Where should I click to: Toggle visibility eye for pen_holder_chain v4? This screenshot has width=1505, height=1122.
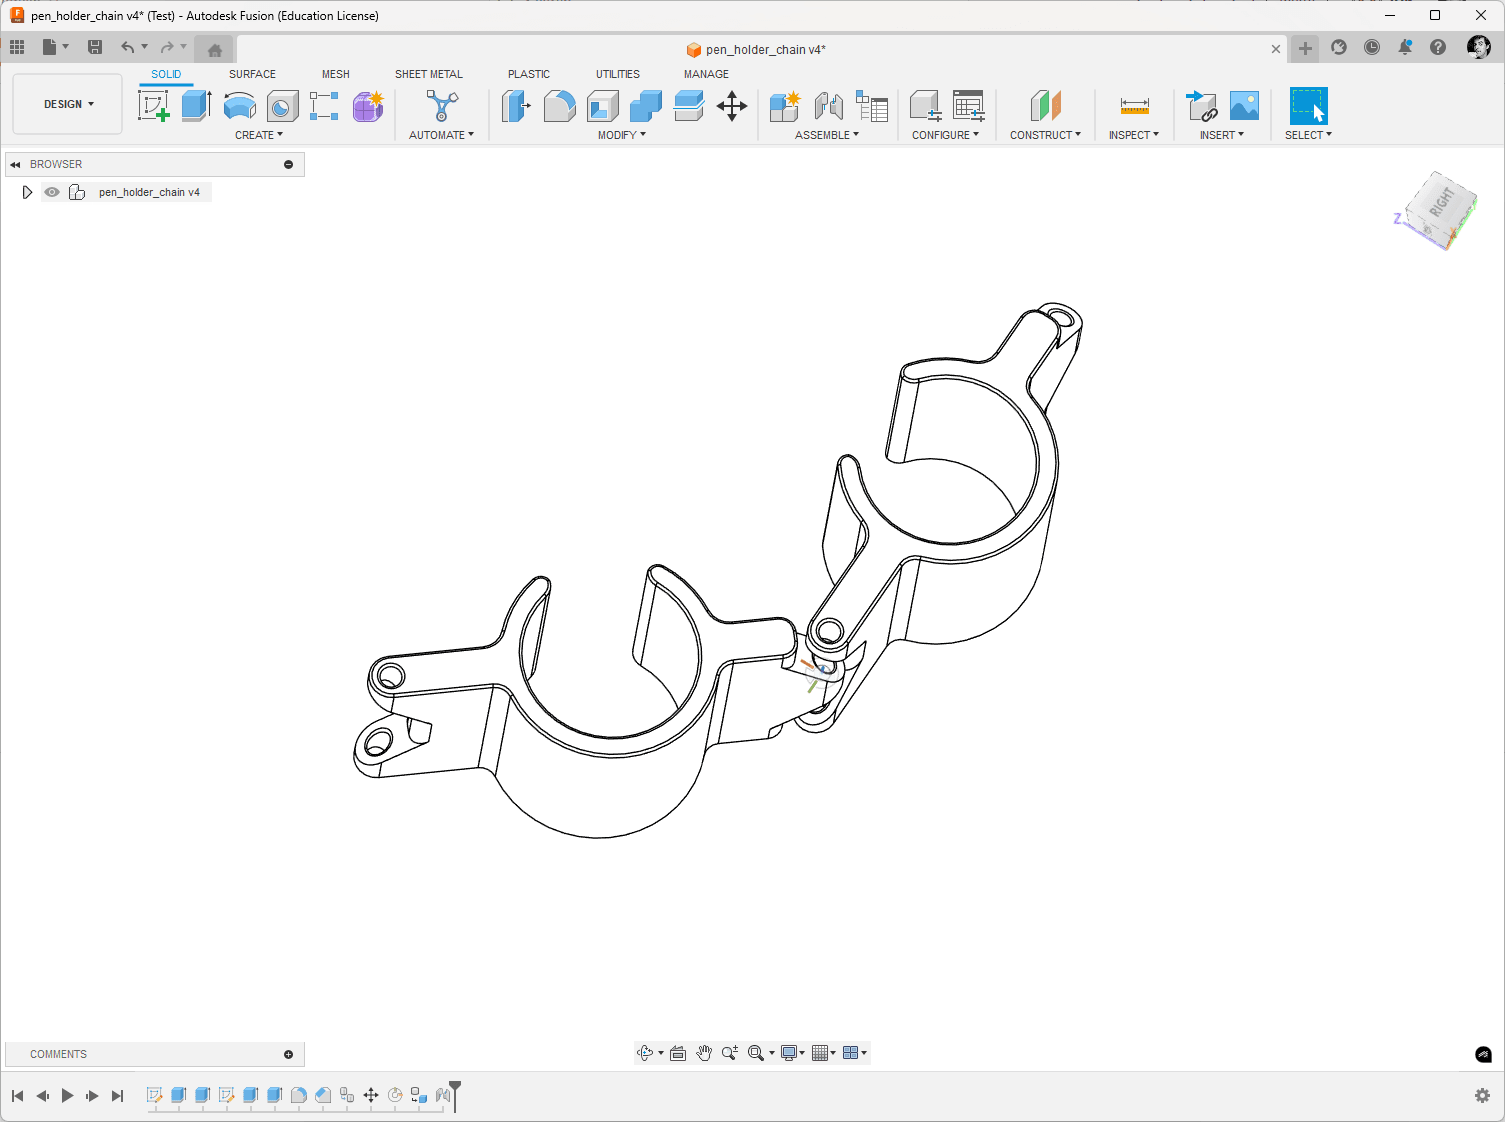52,192
